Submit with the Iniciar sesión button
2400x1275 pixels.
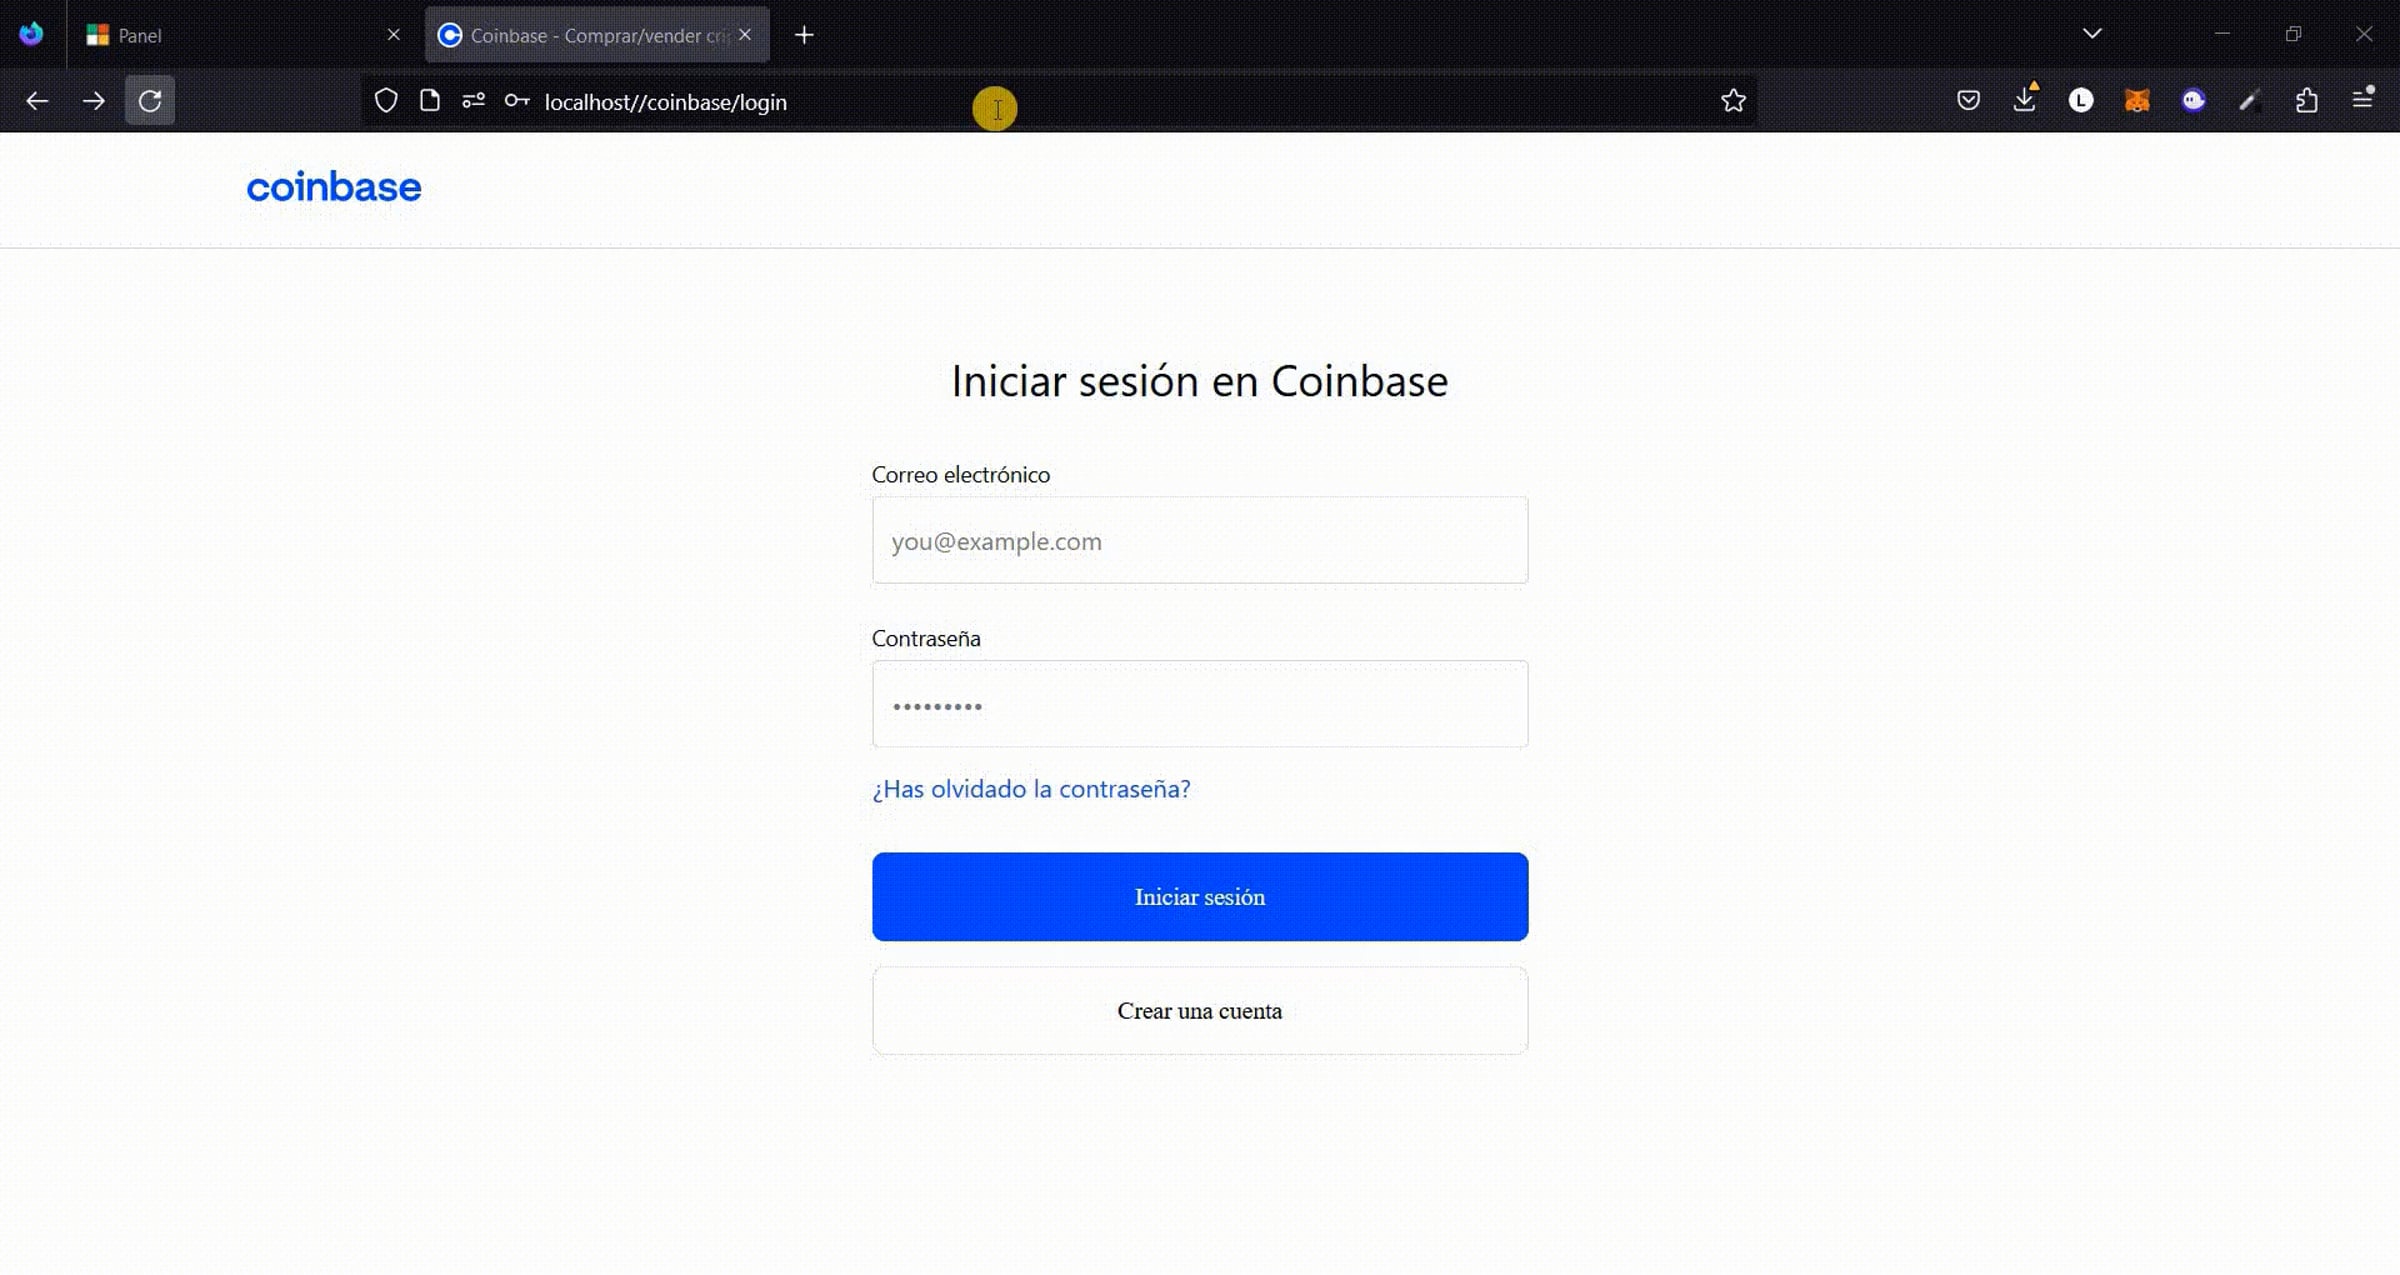tap(1200, 897)
